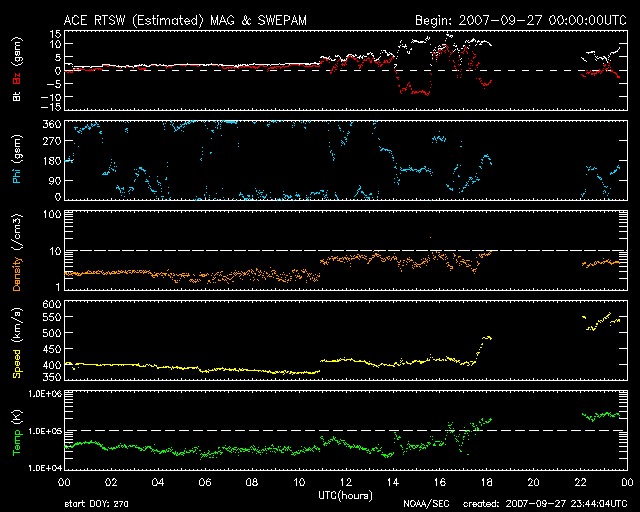640x512 pixels.
Task: Click the 1.0E+04 tick label on the Temp axis
Action: (45, 467)
